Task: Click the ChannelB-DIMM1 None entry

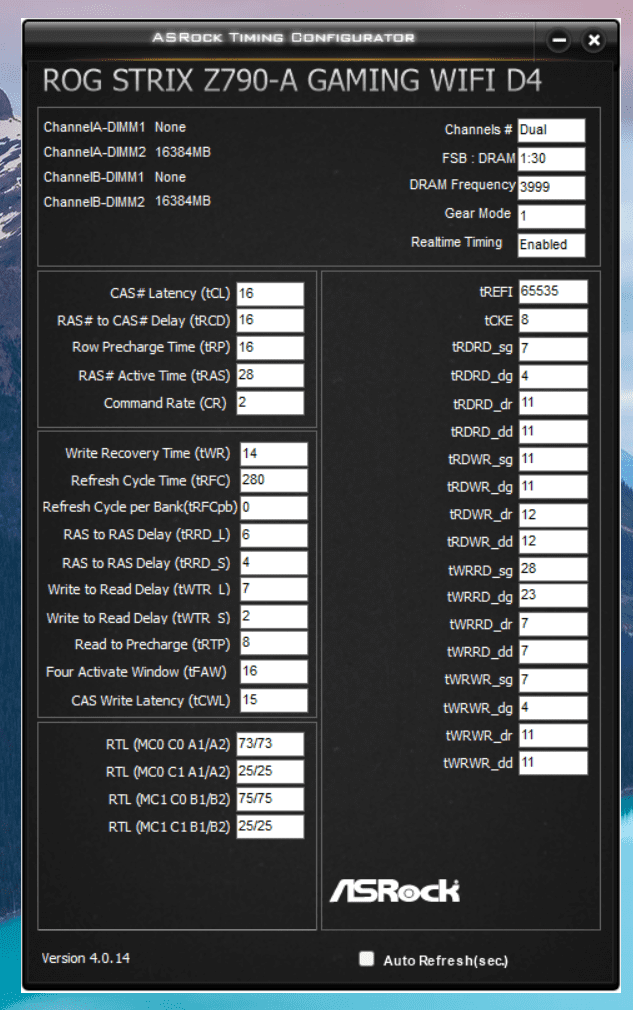Action: pyautogui.click(x=115, y=177)
